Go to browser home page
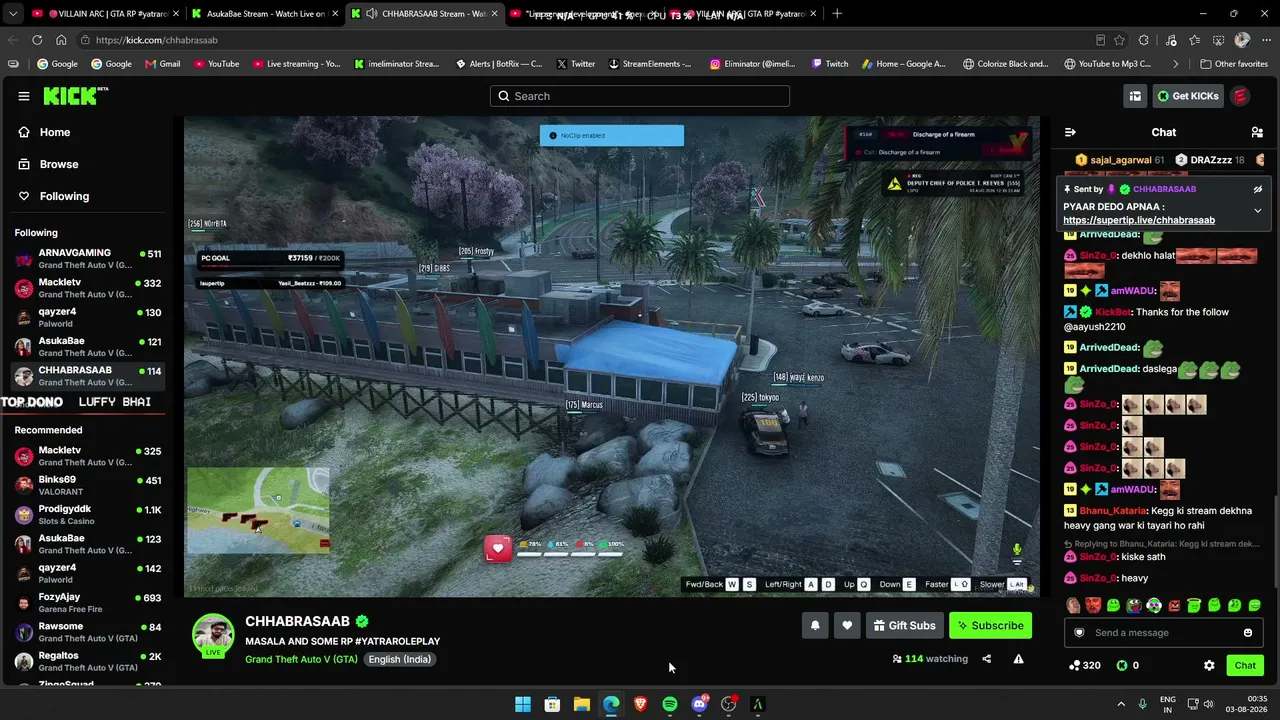Image resolution: width=1280 pixels, height=720 pixels. (x=61, y=40)
